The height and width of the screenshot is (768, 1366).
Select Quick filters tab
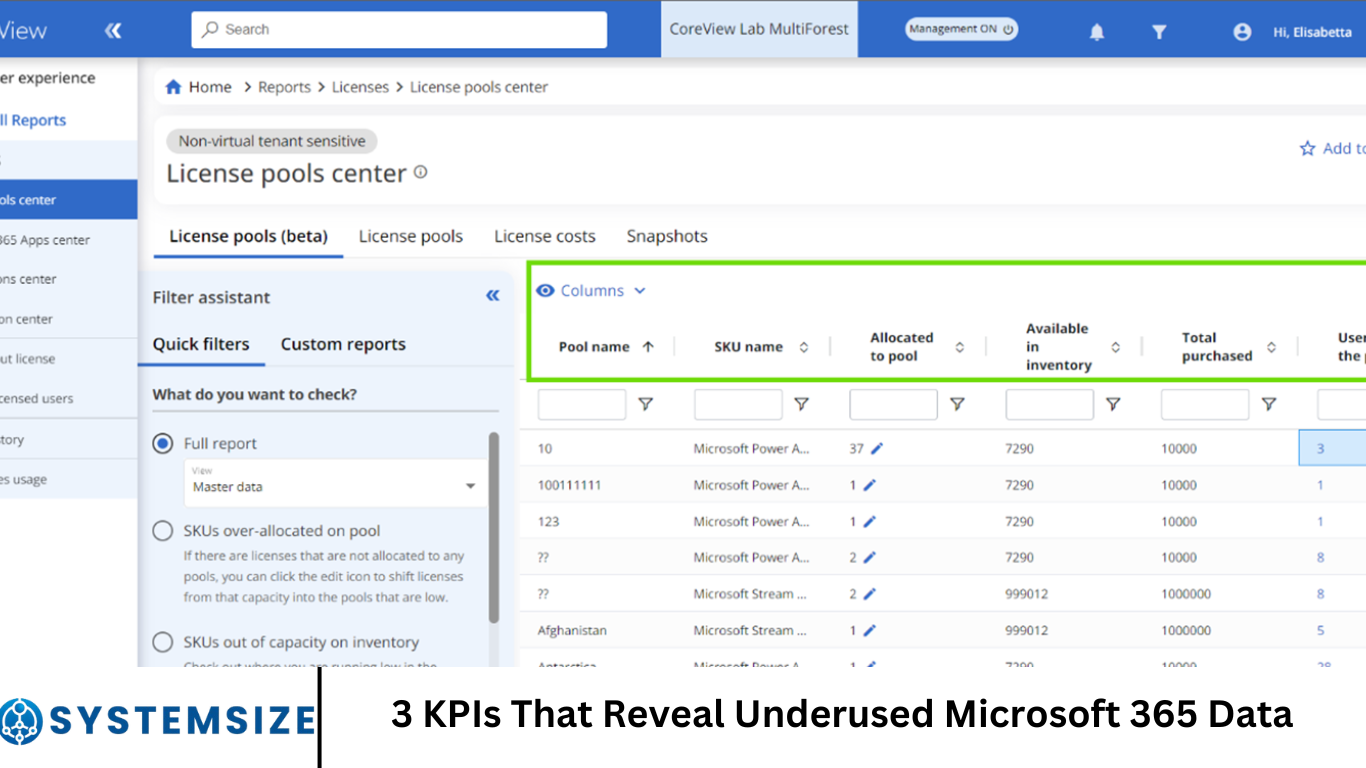(201, 344)
